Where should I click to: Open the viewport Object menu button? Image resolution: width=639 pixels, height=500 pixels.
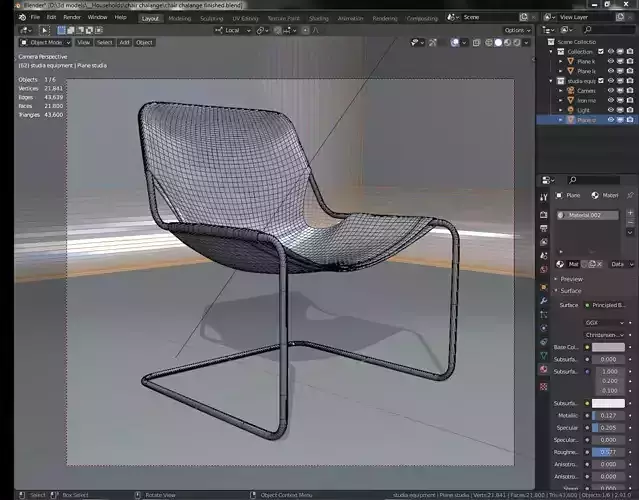144,42
